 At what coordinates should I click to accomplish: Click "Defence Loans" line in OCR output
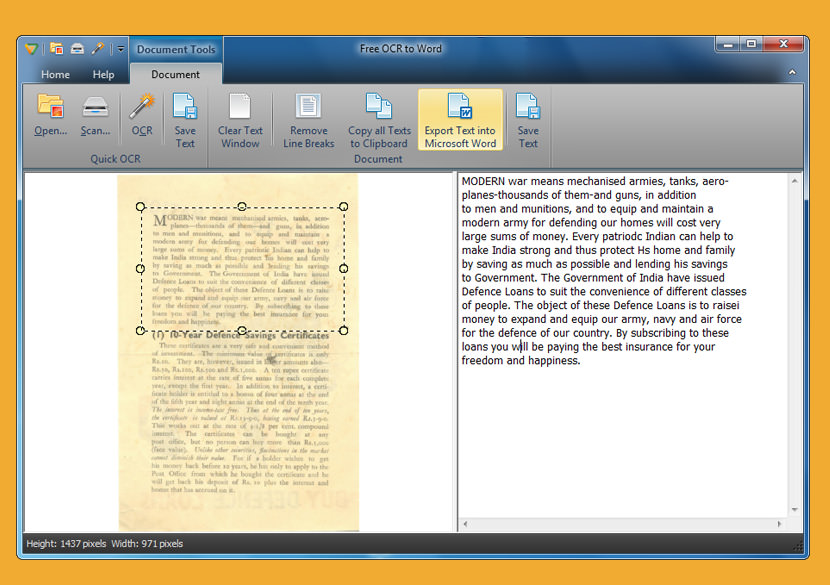(x=604, y=292)
